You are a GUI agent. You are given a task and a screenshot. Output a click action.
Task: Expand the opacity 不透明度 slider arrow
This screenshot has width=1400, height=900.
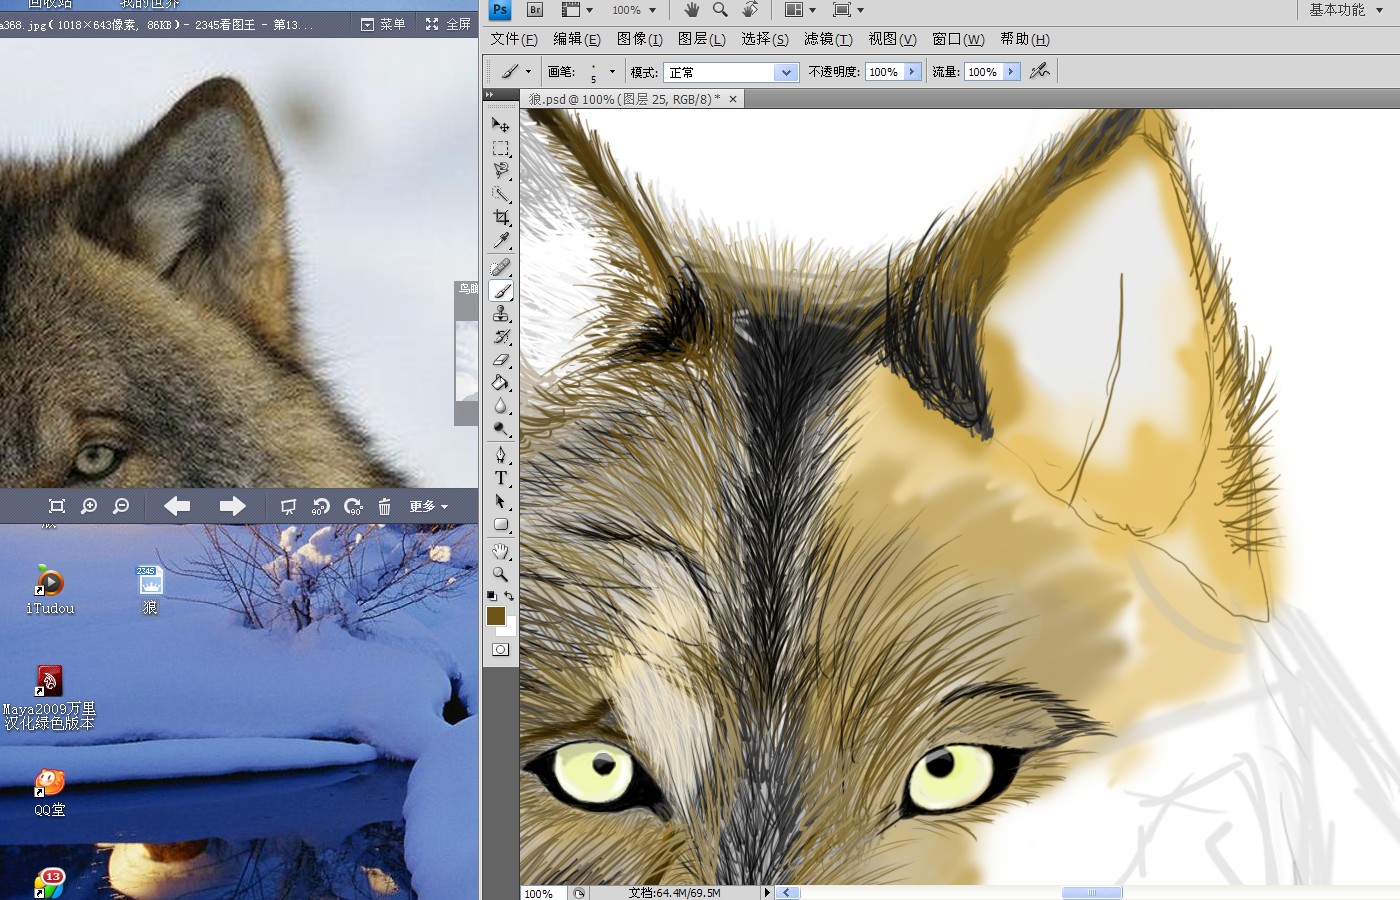[912, 72]
